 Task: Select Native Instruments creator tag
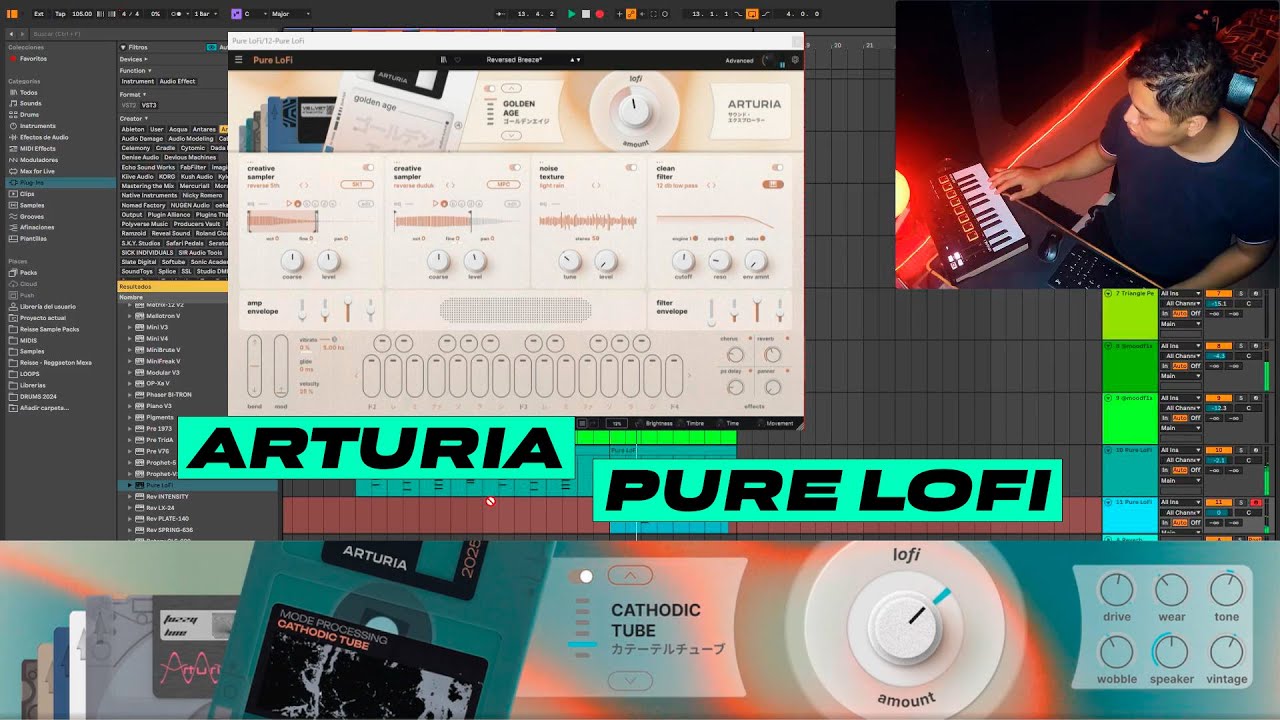pos(149,195)
